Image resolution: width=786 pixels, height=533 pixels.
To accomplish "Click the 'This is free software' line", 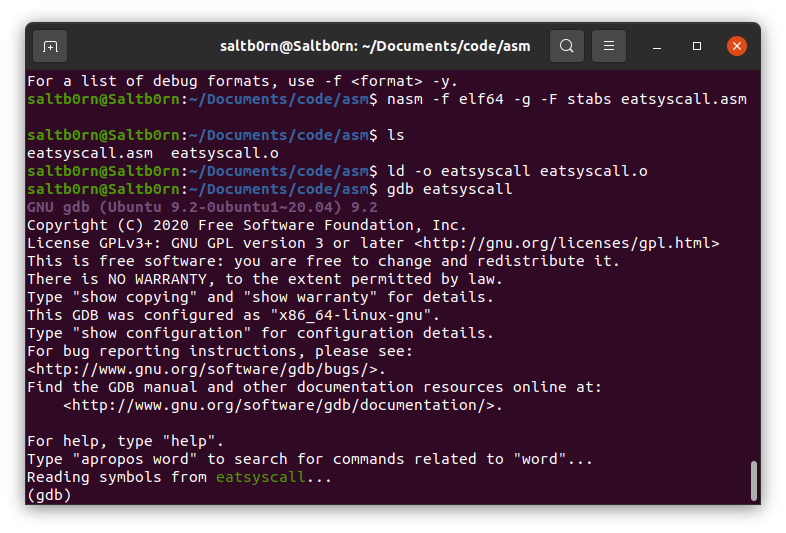I will 323,261.
